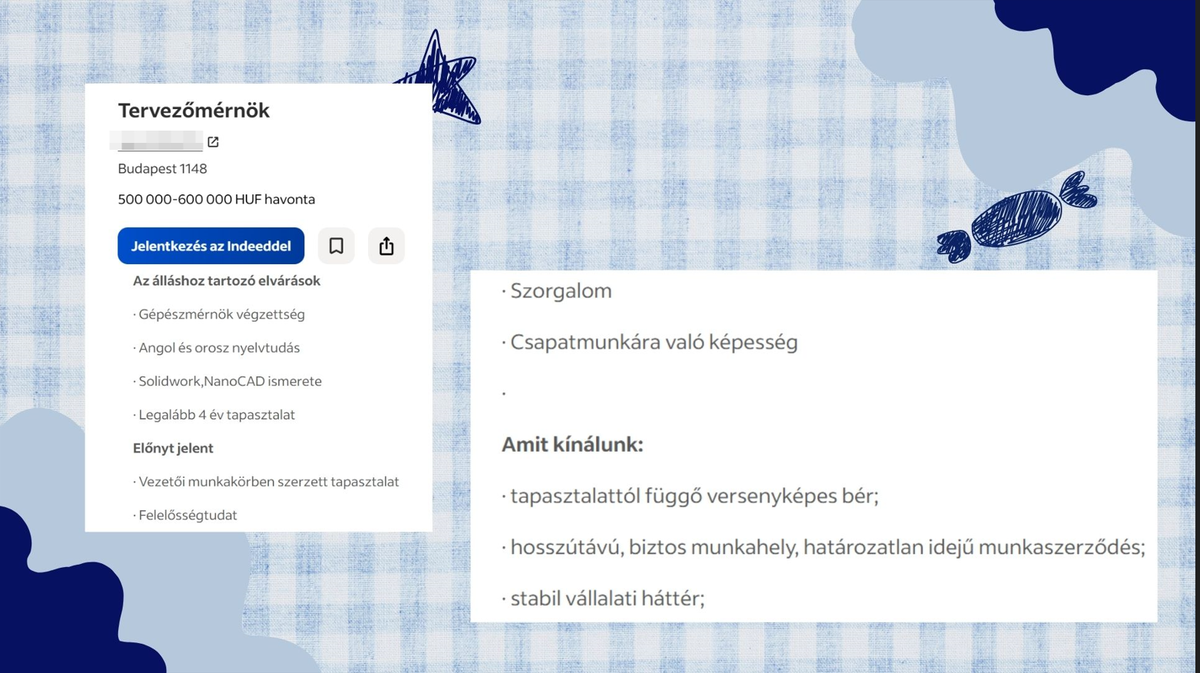Apply via Jelentkezés az Indeeddel button
1200x673 pixels.
click(x=211, y=246)
